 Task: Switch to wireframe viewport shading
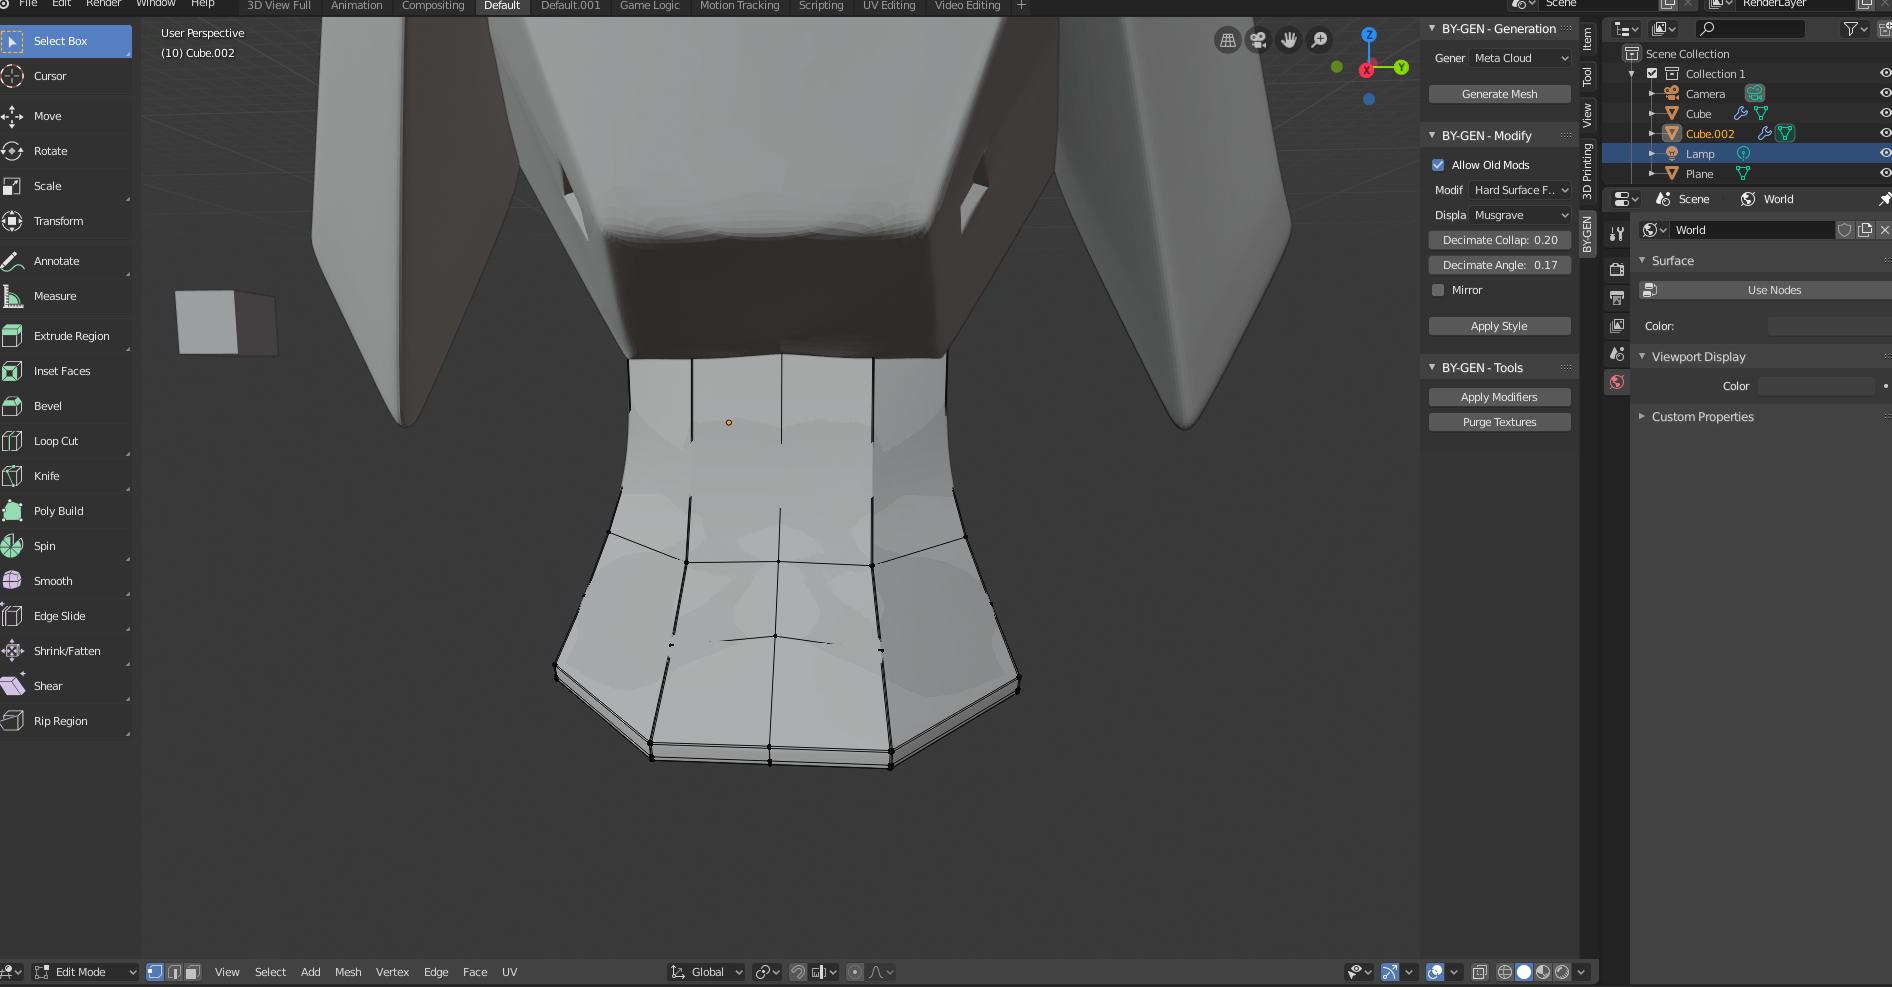click(x=1505, y=972)
